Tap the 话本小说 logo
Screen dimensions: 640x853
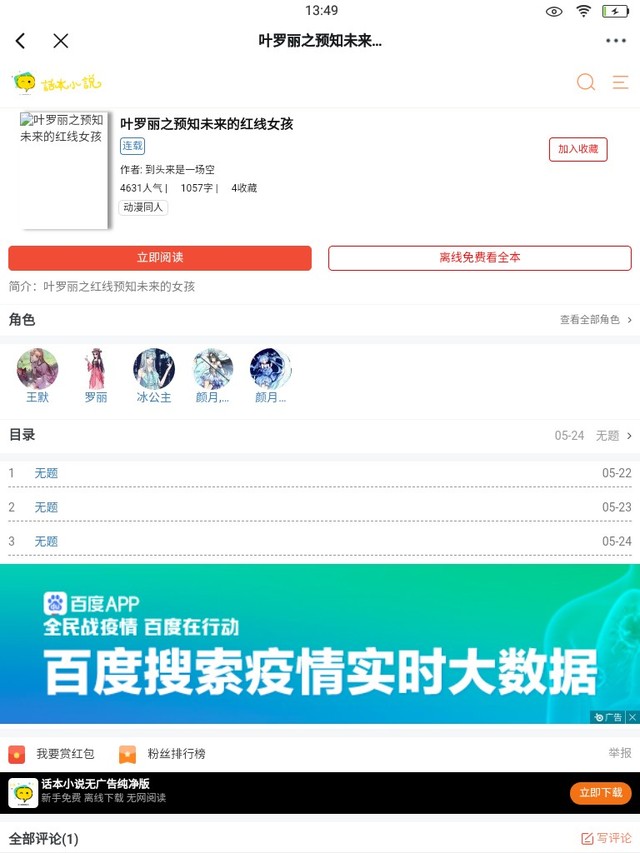click(x=57, y=83)
